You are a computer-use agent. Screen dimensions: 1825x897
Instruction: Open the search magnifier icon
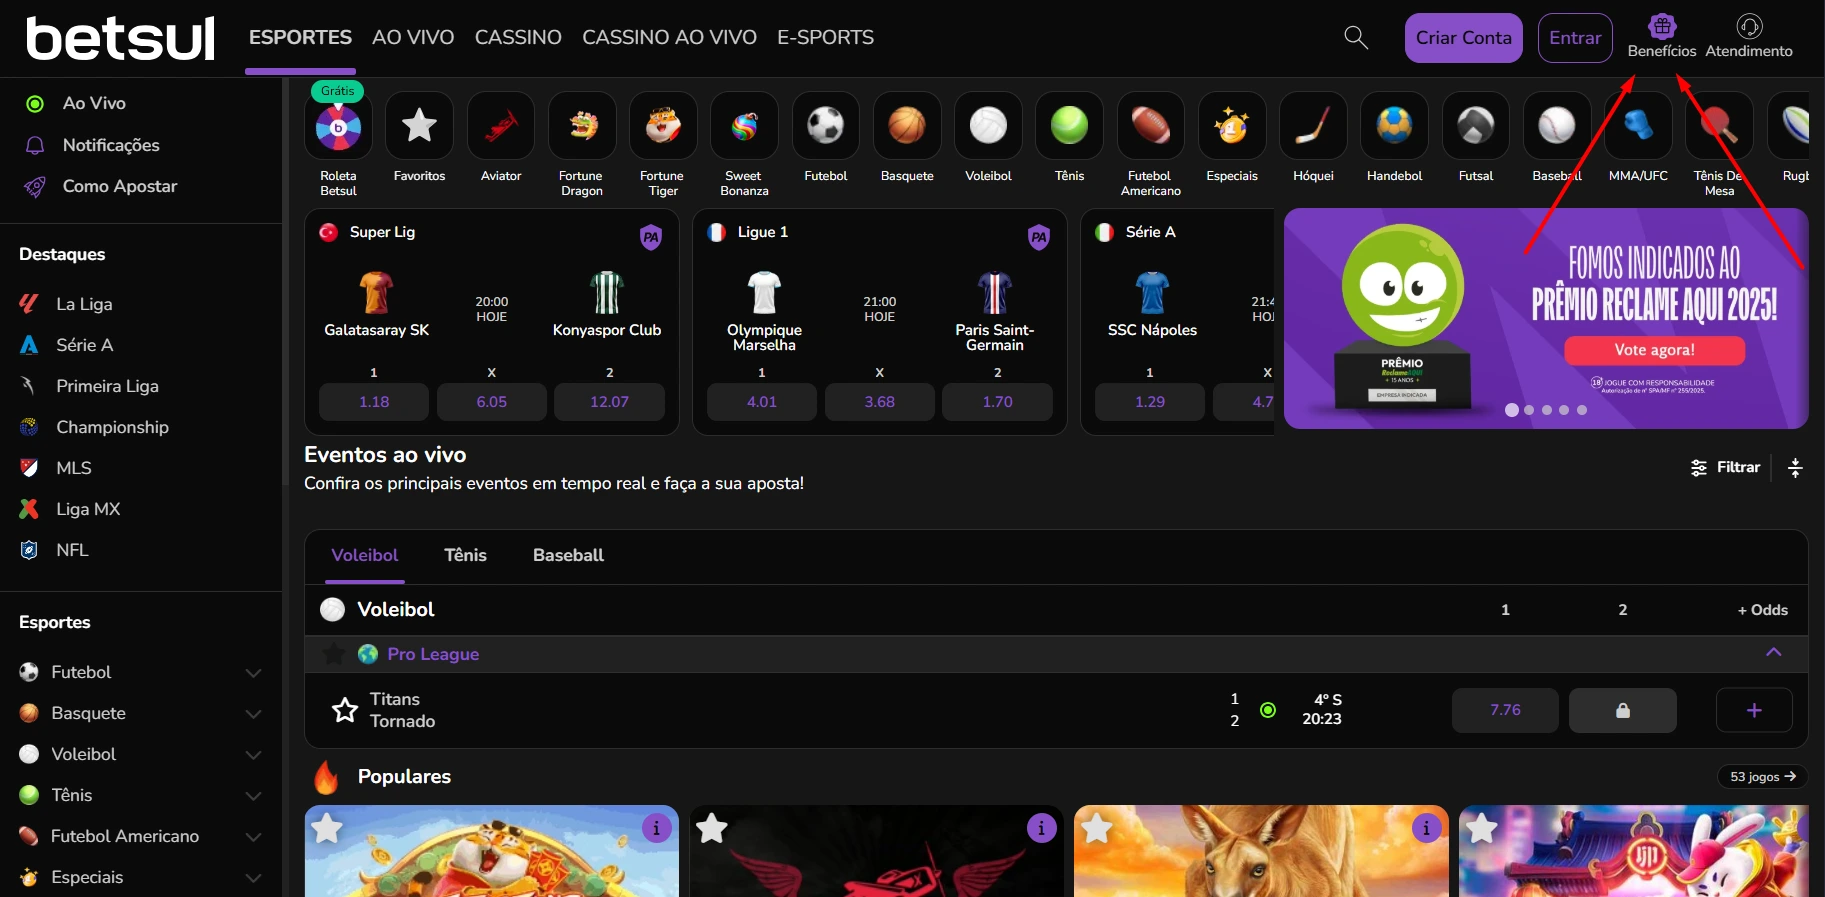[1355, 38]
